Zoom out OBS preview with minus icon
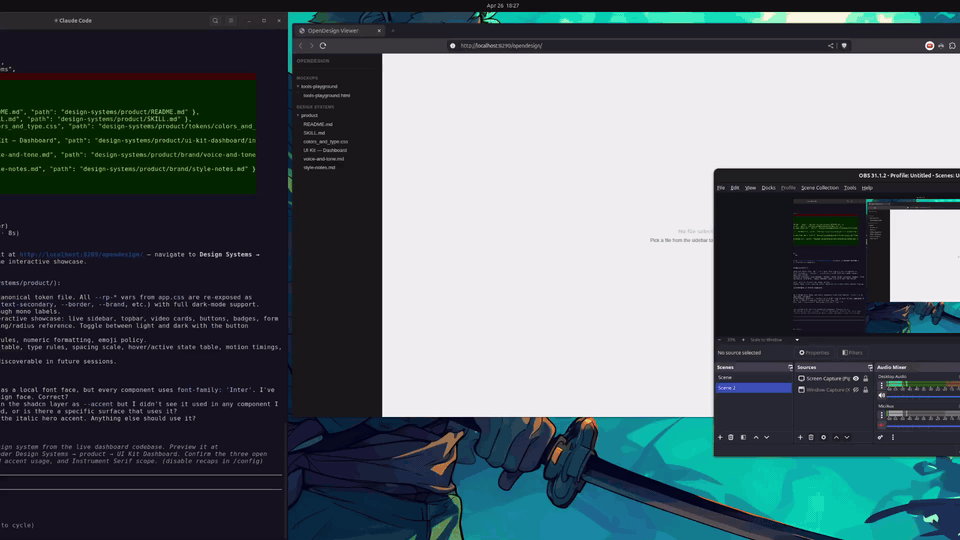960x540 pixels. (x=719, y=340)
